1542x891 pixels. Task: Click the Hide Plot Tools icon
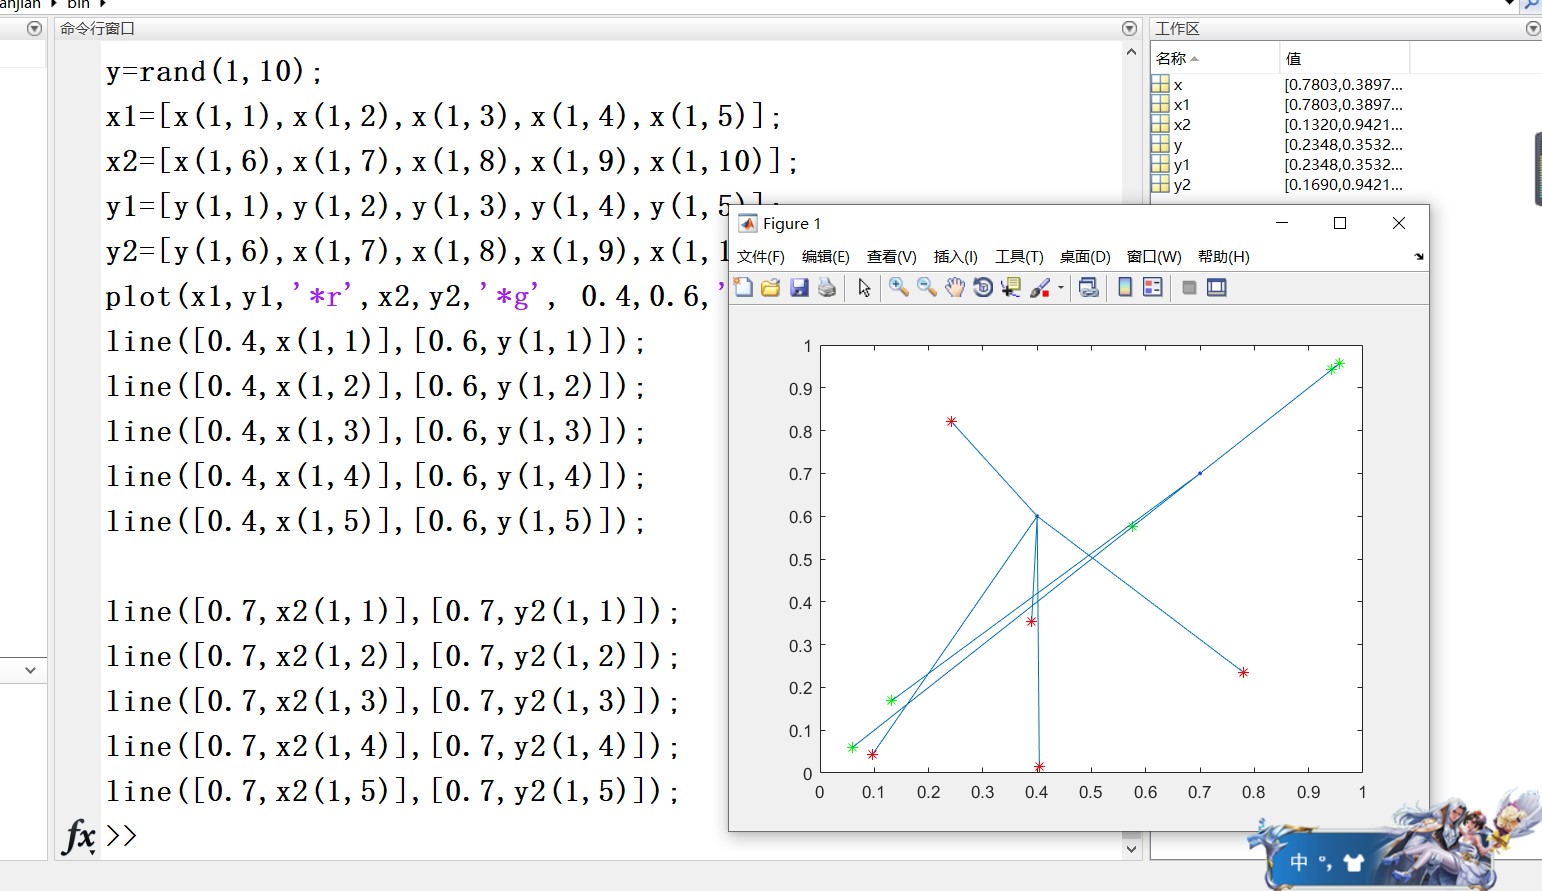coord(1189,288)
